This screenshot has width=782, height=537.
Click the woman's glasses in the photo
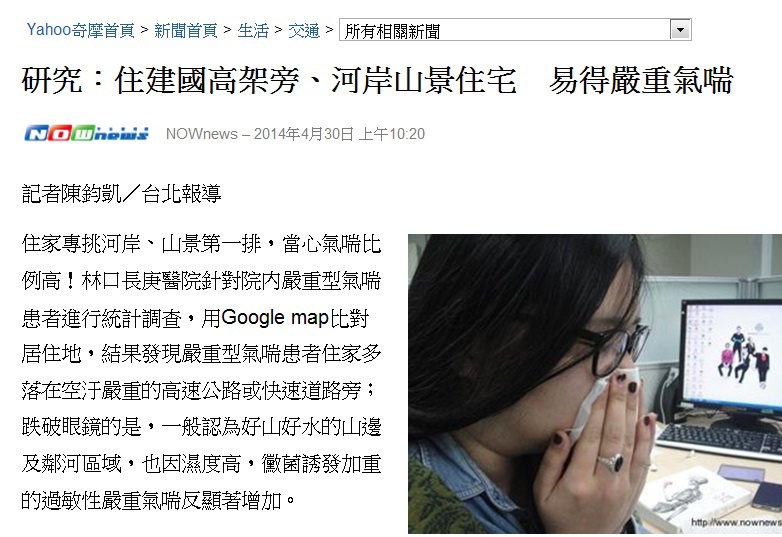(x=616, y=348)
